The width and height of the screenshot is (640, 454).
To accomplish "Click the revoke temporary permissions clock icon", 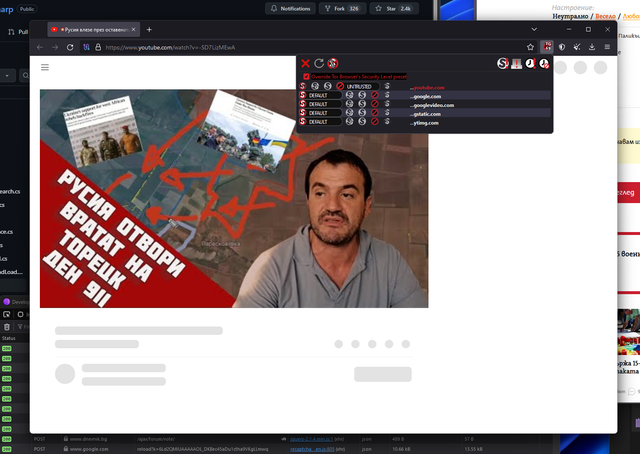I will [544, 63].
